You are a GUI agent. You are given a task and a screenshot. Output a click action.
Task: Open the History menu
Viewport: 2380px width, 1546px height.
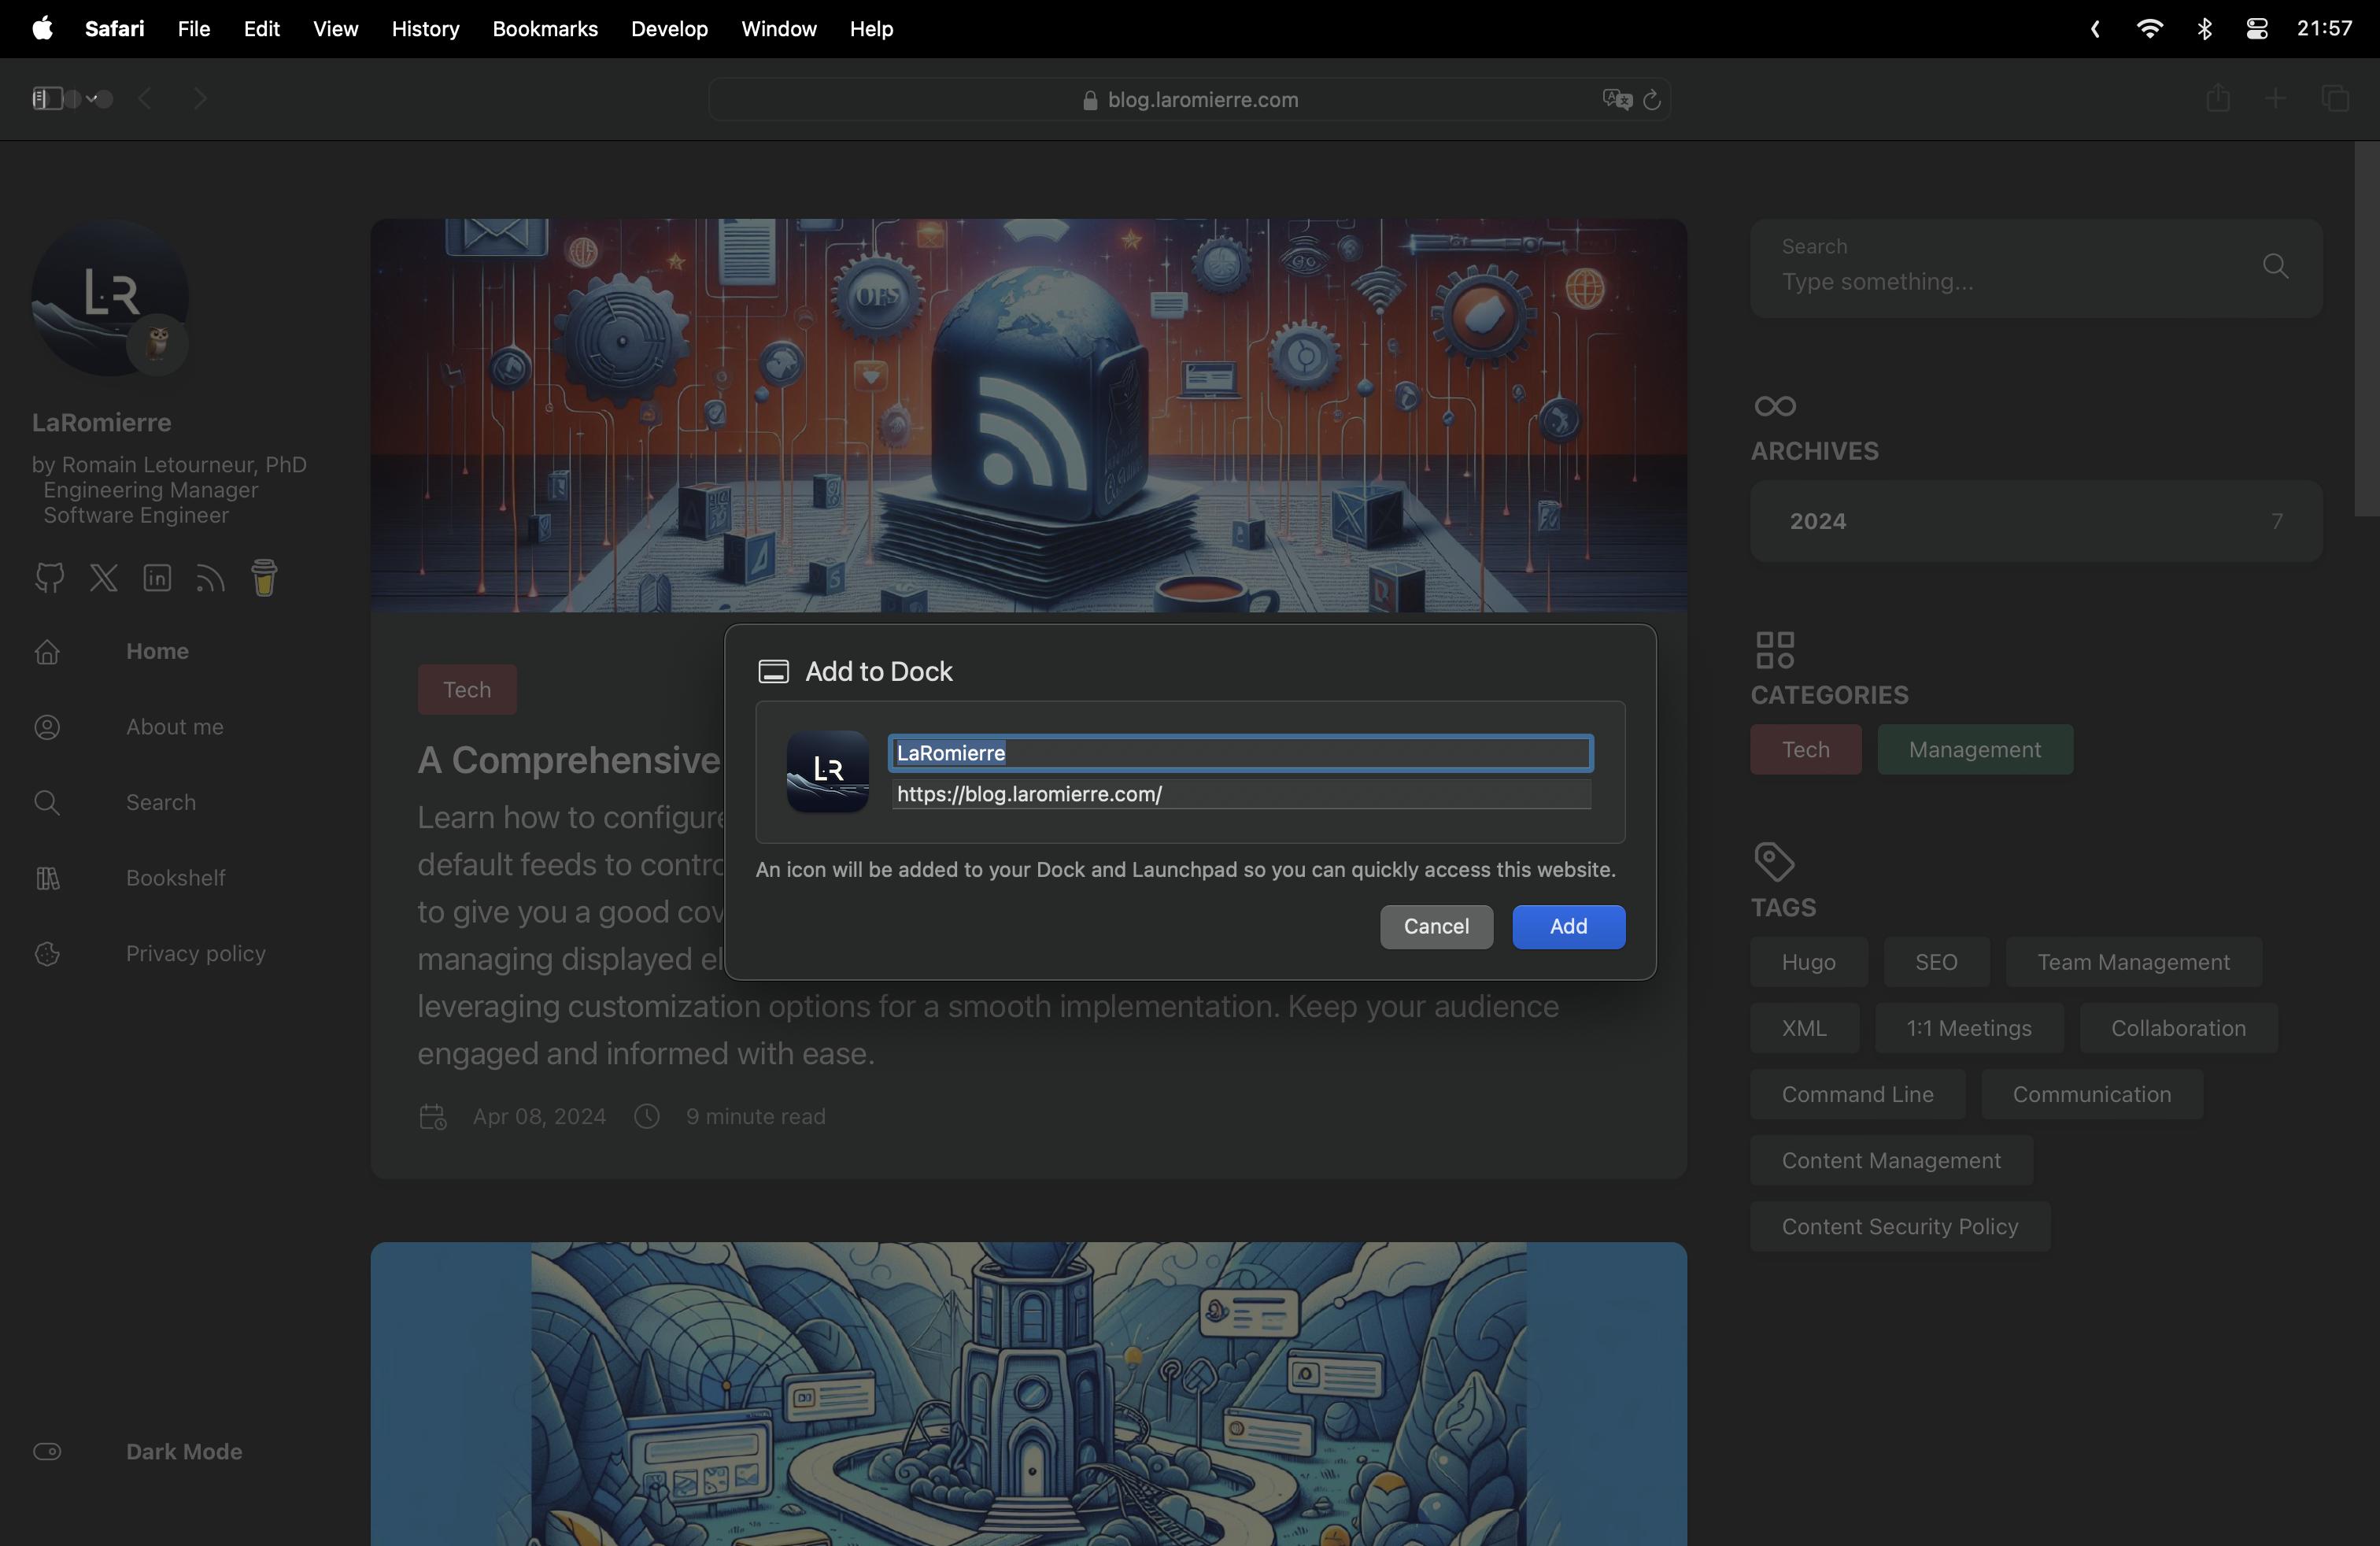425,29
